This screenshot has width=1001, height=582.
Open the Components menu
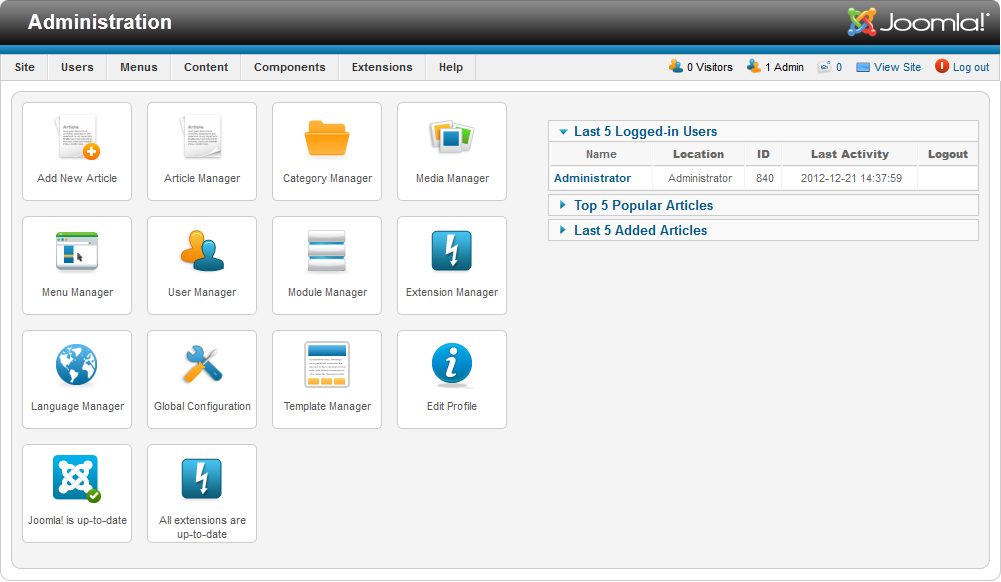[x=289, y=67]
